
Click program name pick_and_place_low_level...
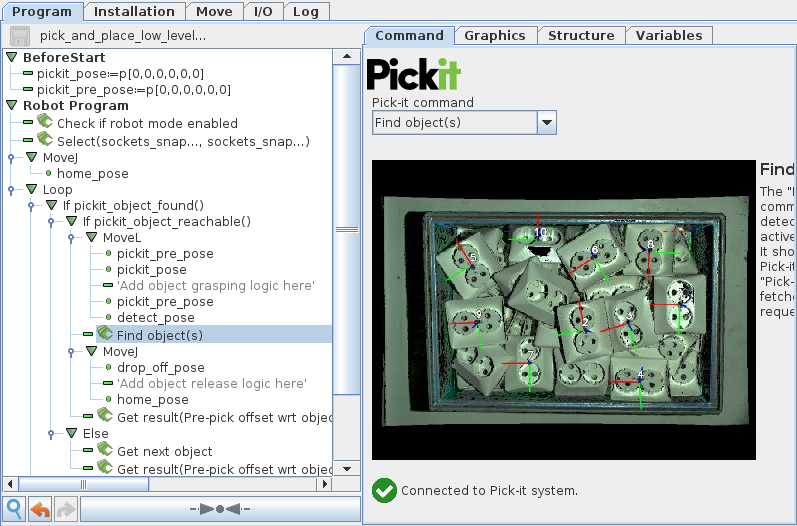(123, 36)
